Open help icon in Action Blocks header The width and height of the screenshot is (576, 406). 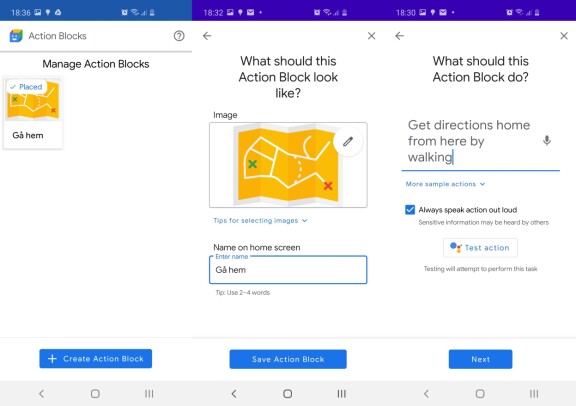click(179, 36)
